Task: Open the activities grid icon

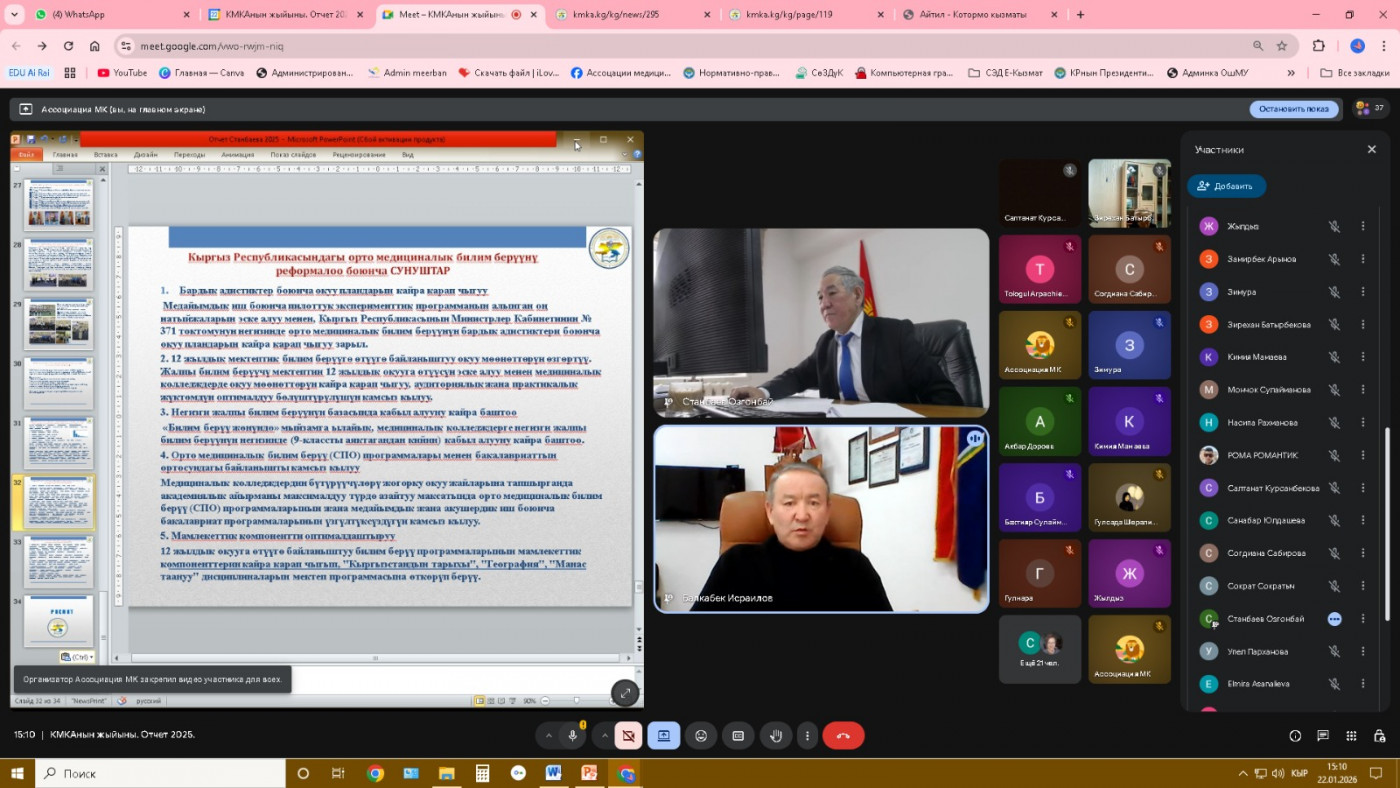Action: tap(1351, 736)
